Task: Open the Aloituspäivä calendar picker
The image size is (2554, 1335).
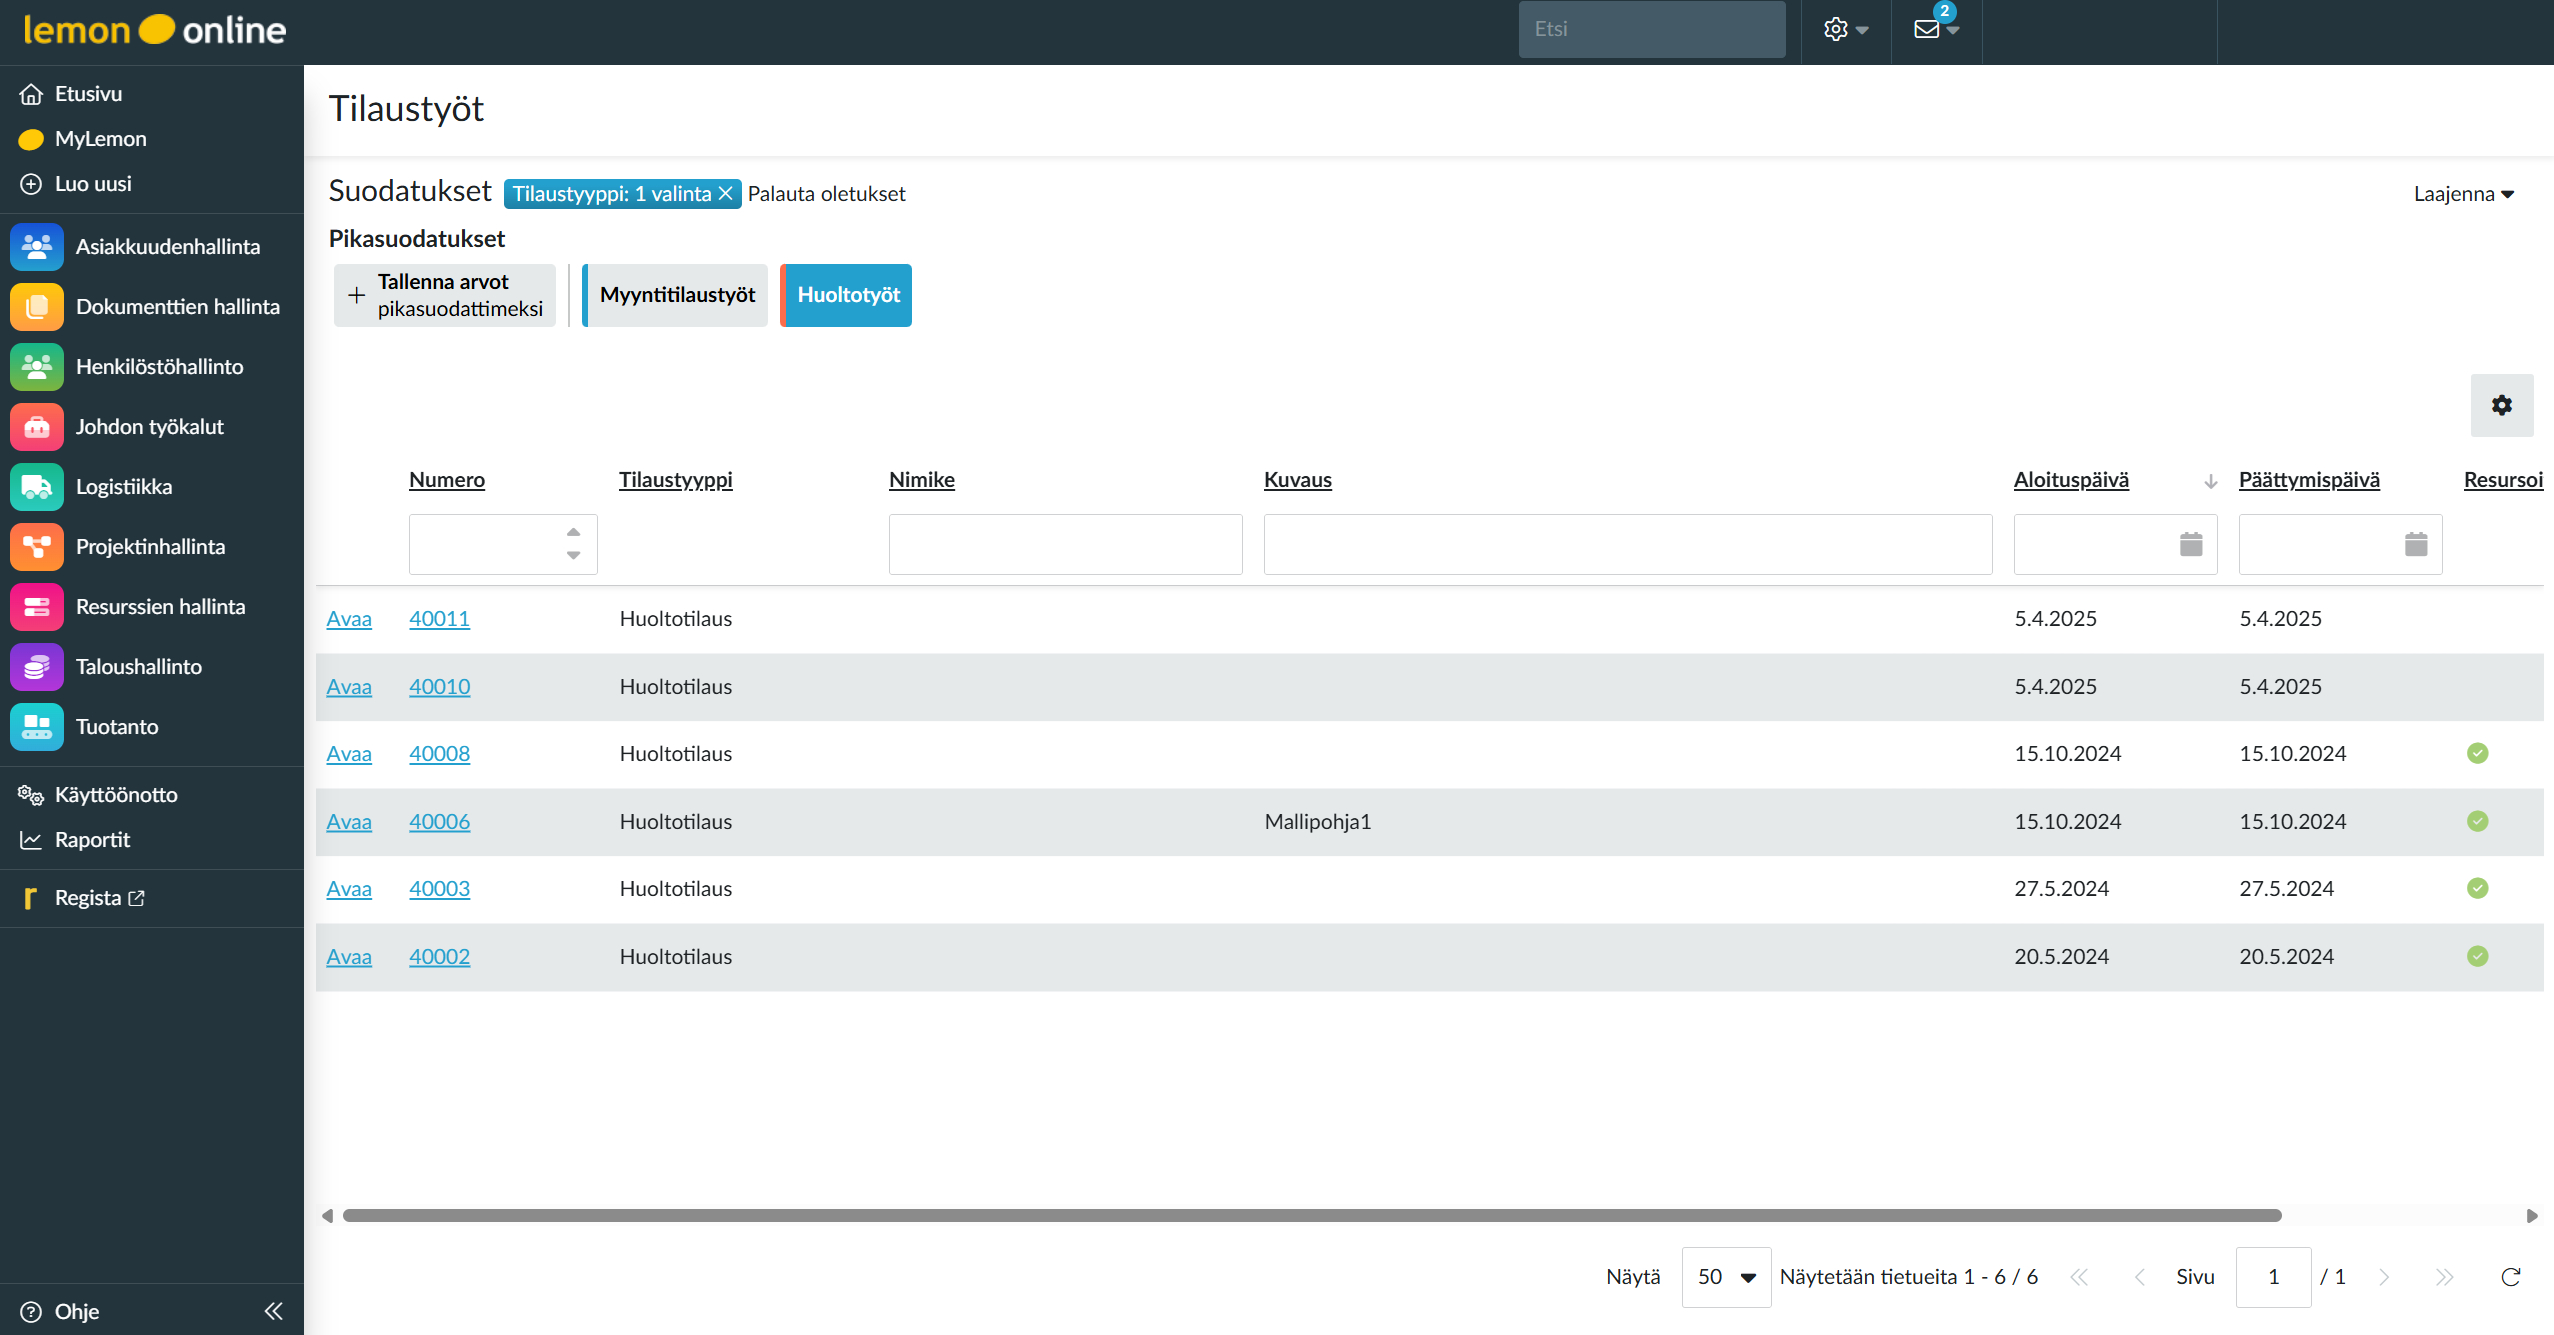Action: (2190, 544)
